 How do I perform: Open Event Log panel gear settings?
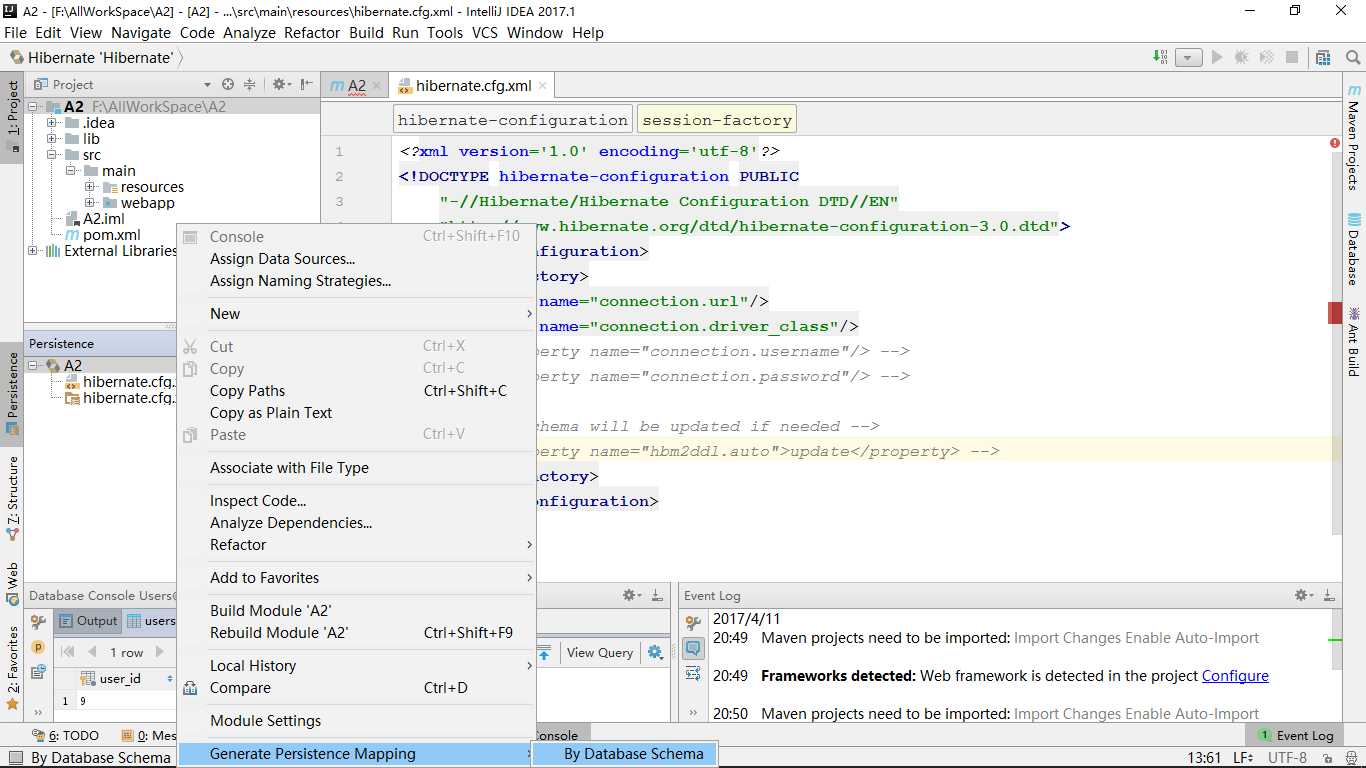[x=1304, y=595]
